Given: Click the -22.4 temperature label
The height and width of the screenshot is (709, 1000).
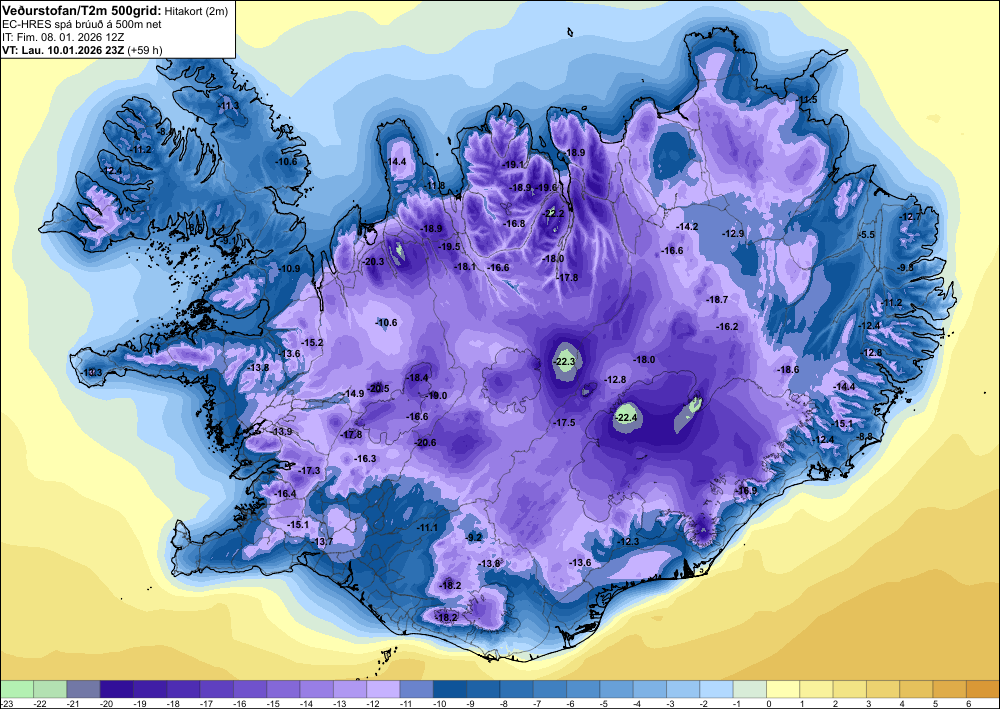Looking at the screenshot, I should tap(626, 418).
